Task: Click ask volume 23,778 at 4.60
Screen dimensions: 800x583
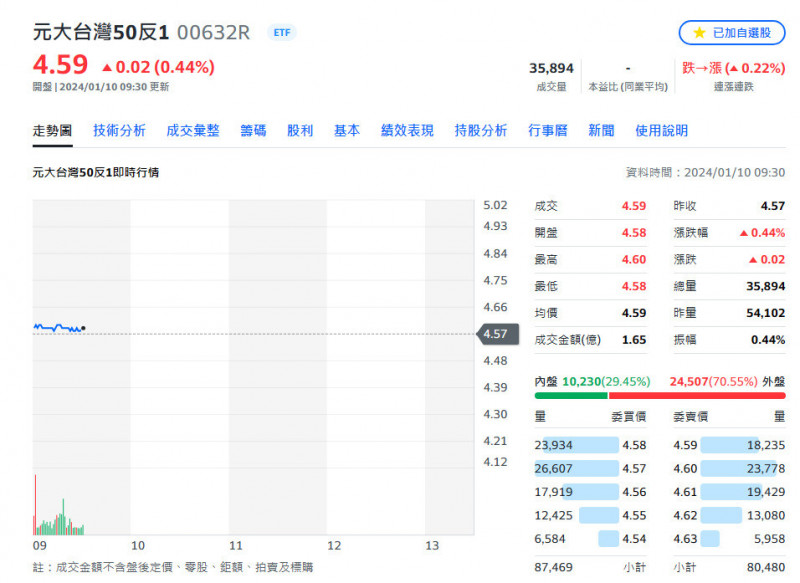Action: [766, 469]
